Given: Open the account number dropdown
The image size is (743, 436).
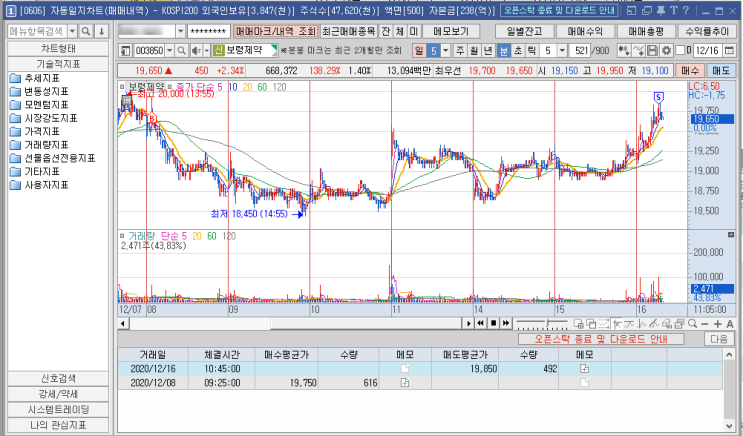Looking at the screenshot, I should point(180,31).
